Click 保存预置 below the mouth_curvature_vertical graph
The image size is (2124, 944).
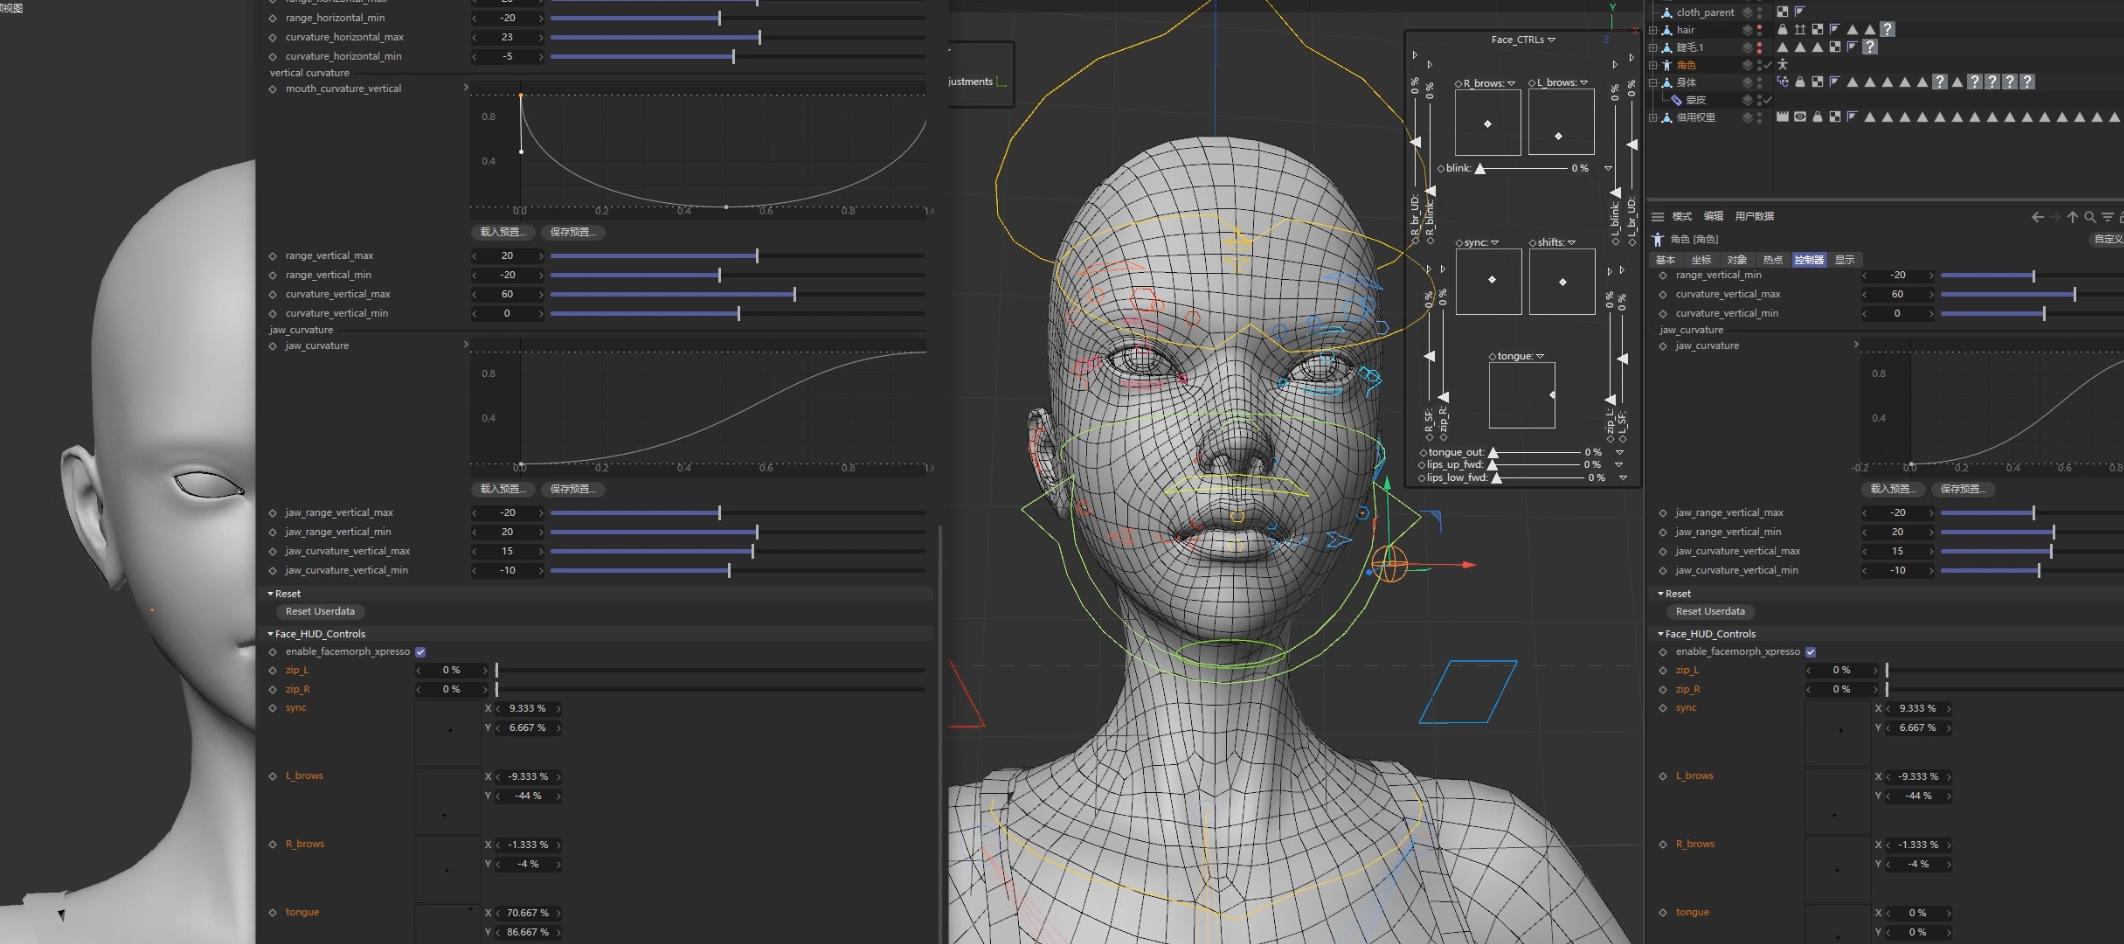pyautogui.click(x=573, y=232)
